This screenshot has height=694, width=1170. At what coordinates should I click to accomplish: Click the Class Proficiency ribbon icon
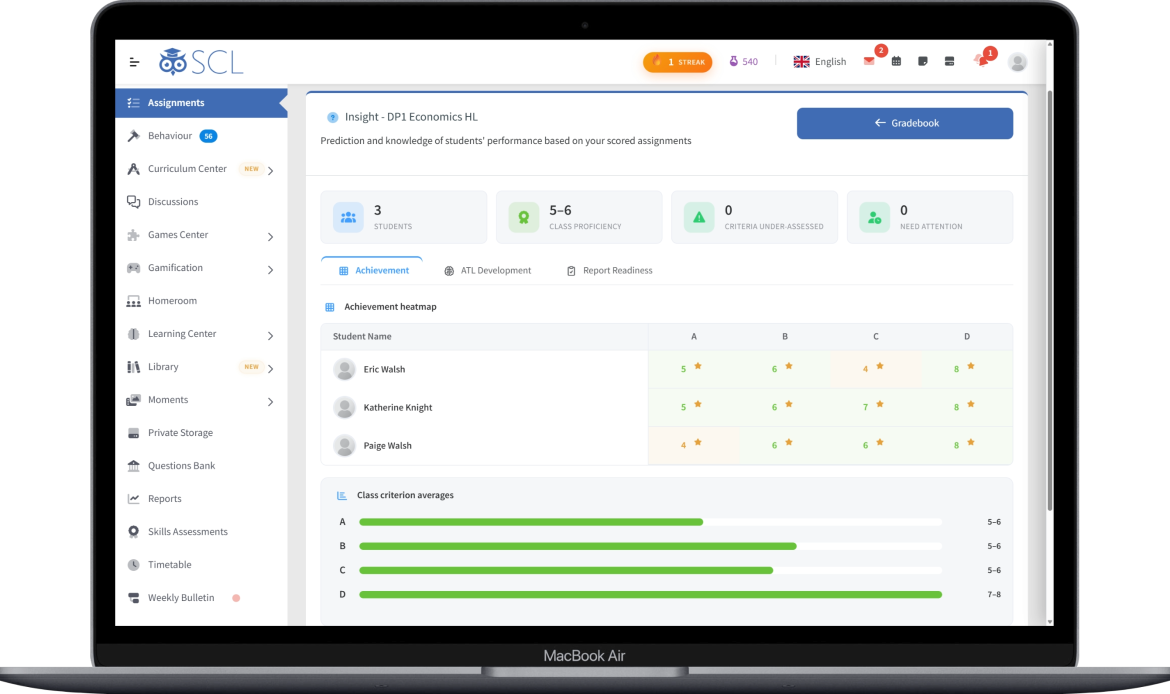point(524,217)
